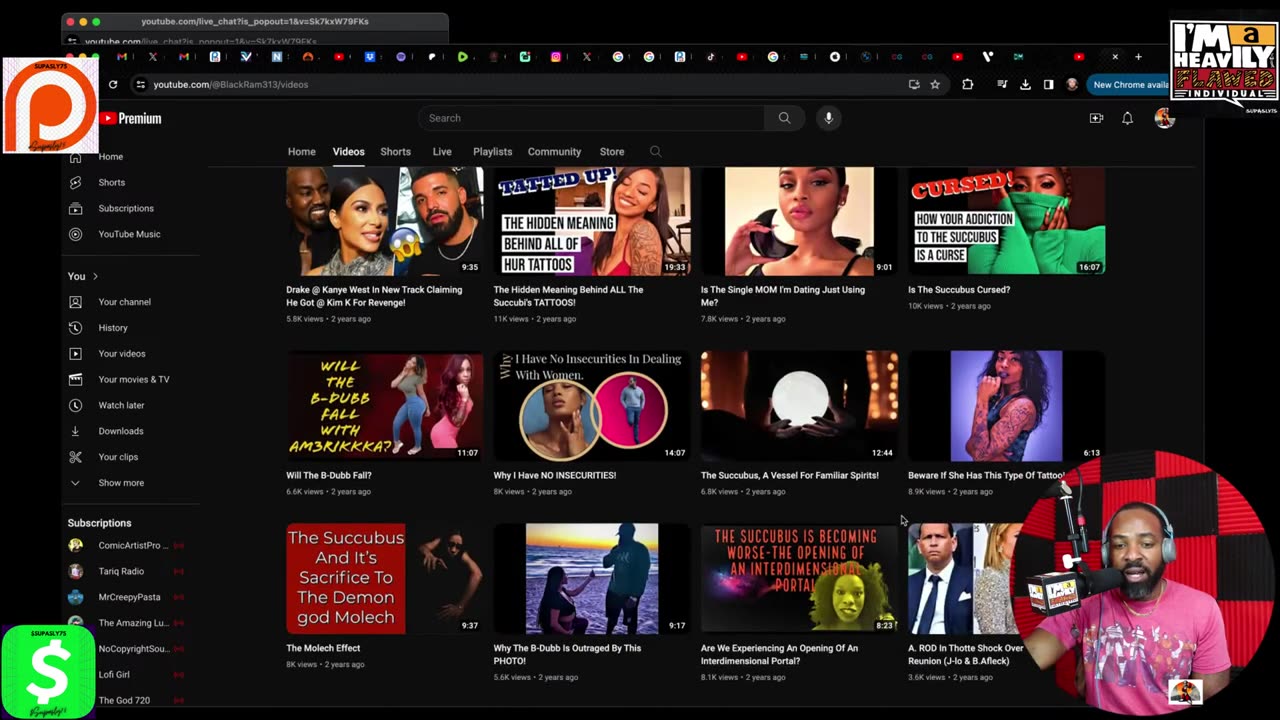Open Cursed succubus addiction thumbnail

coord(1006,221)
